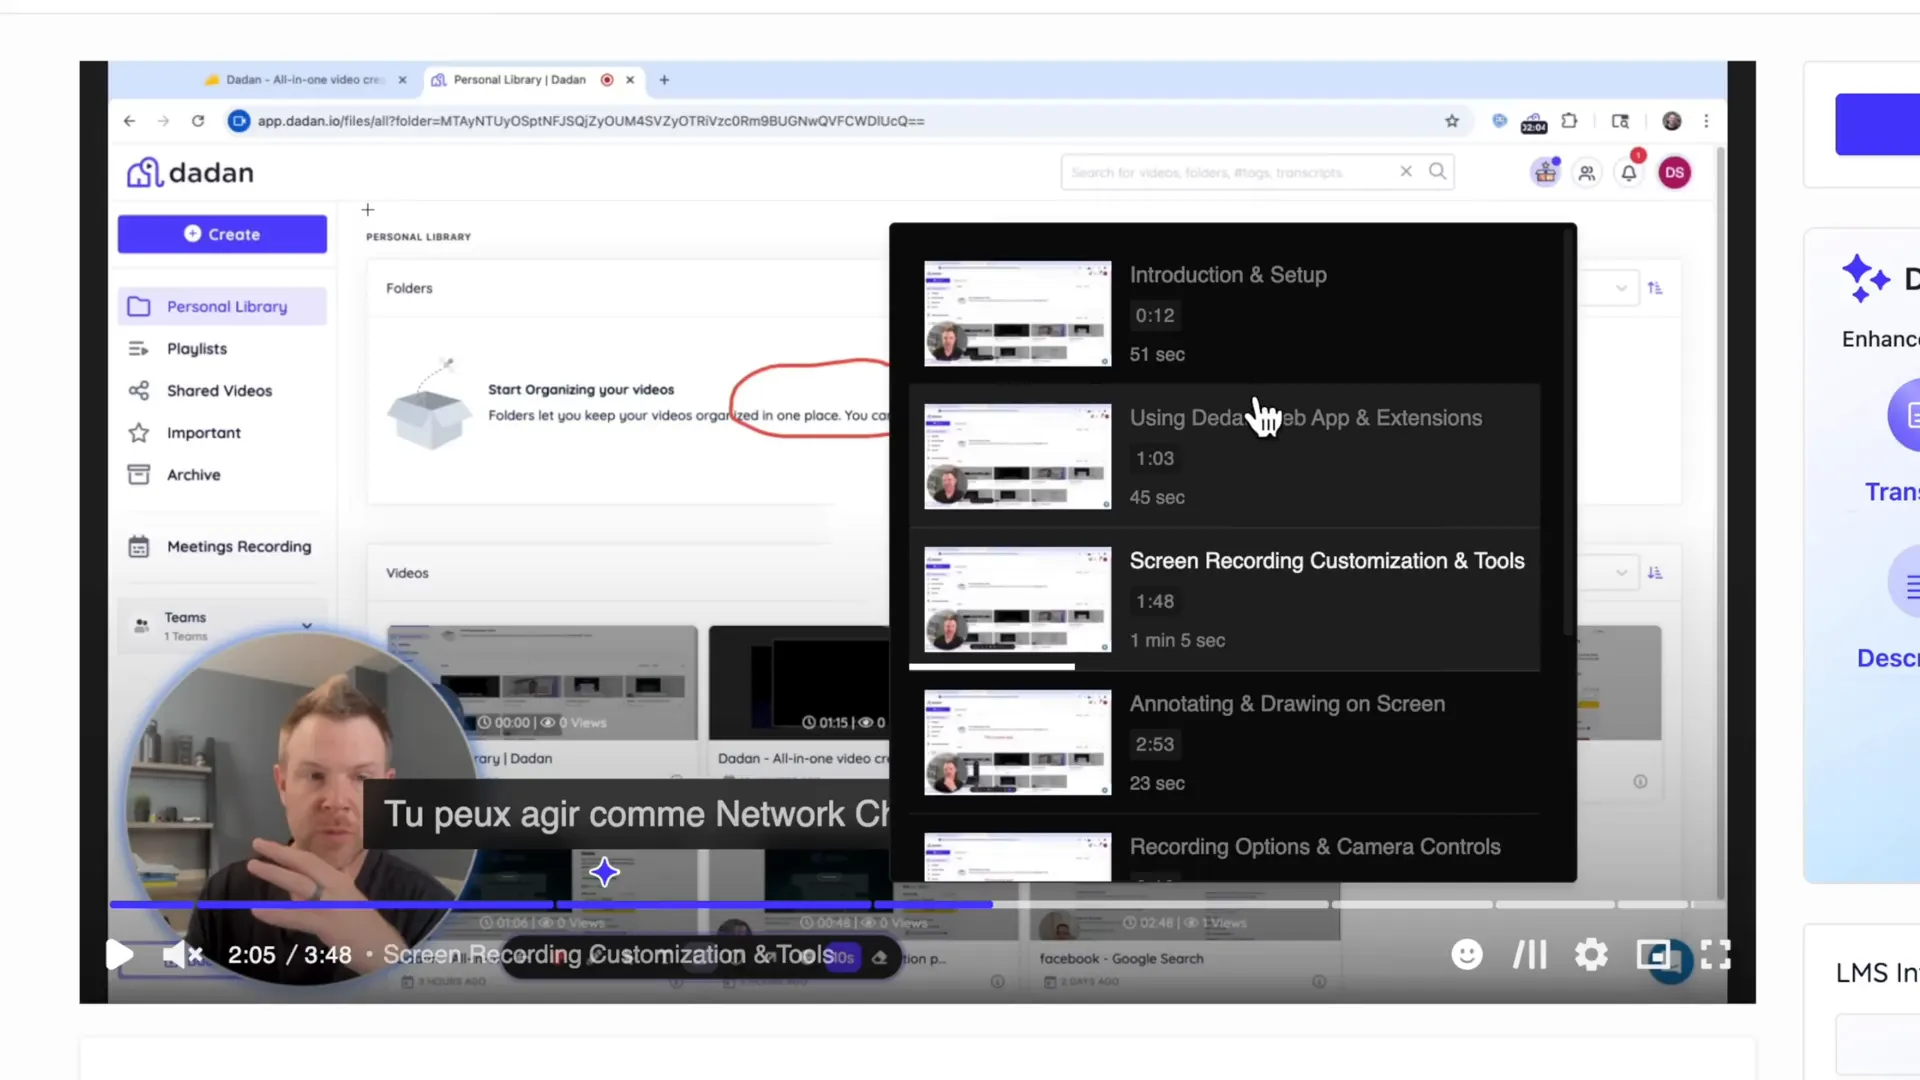
Task: Open Personal Library in the sidebar
Action: point(222,306)
